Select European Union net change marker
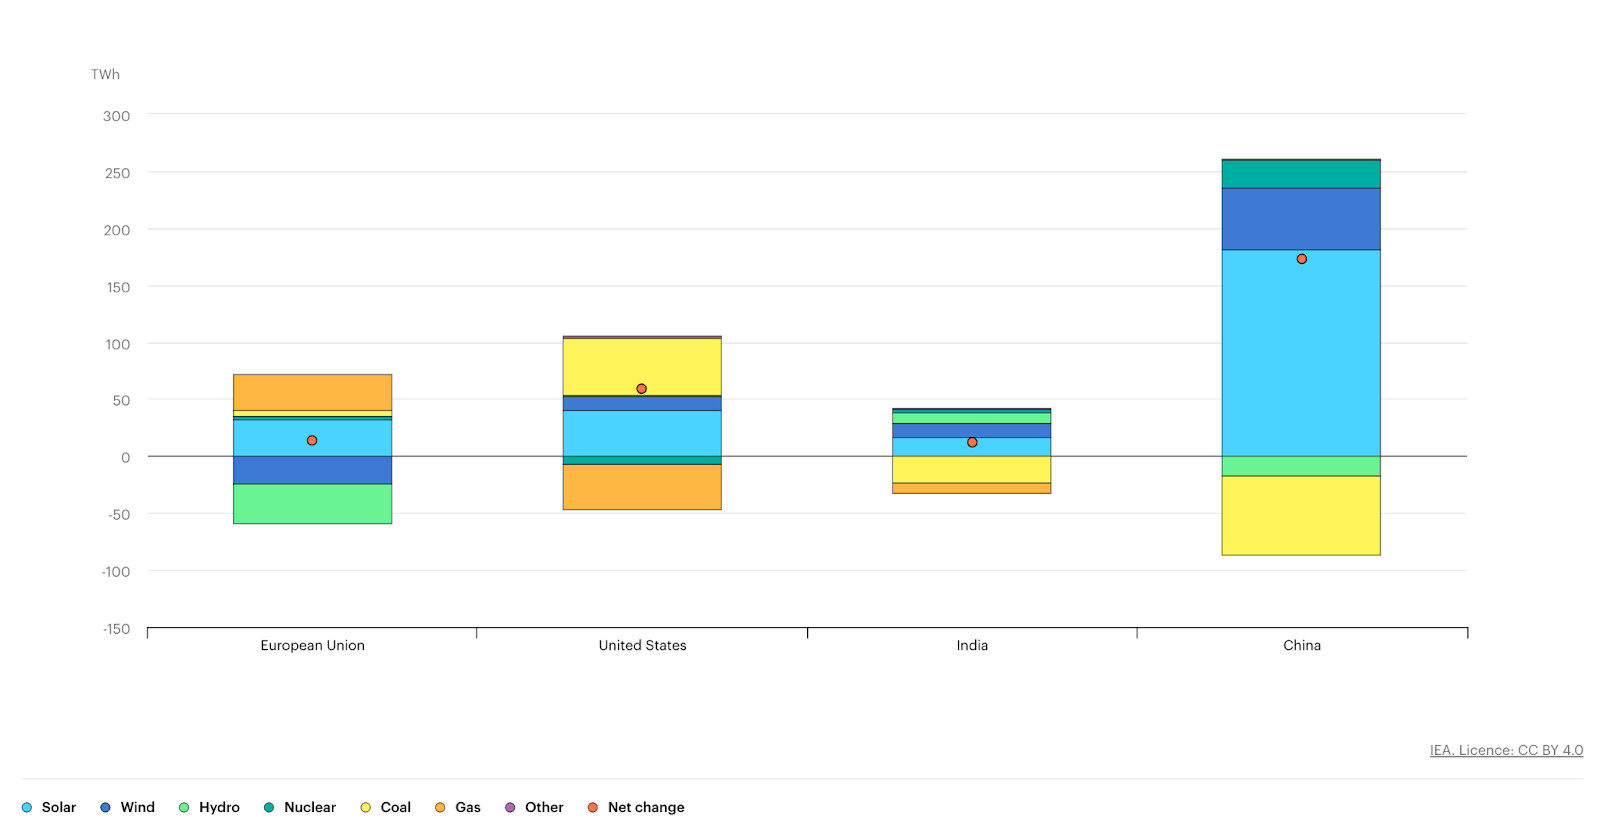 click(x=312, y=440)
